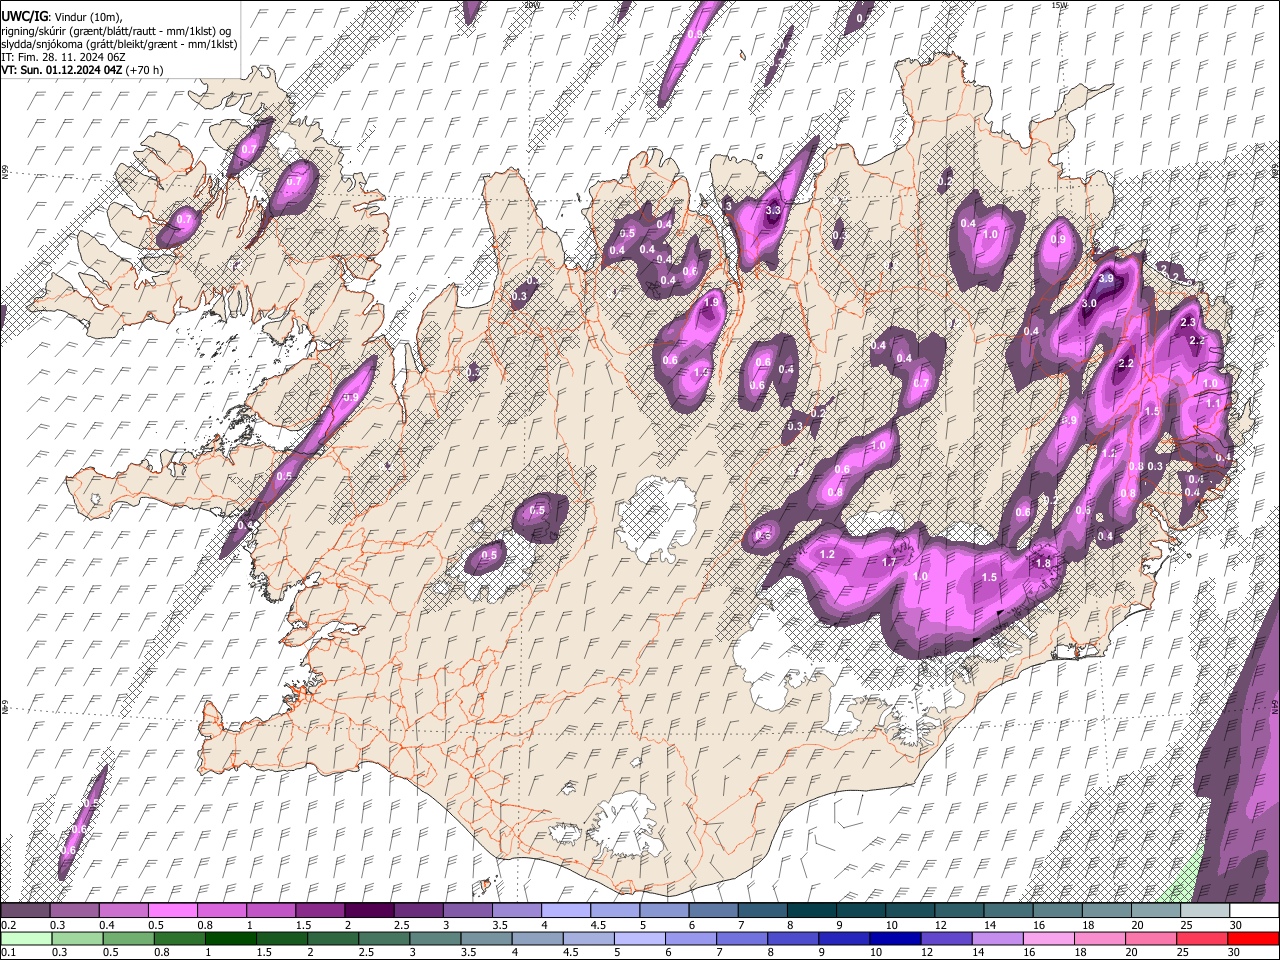
Task: Click the red above-30 rain legend swatch
Action: click(x=1252, y=939)
